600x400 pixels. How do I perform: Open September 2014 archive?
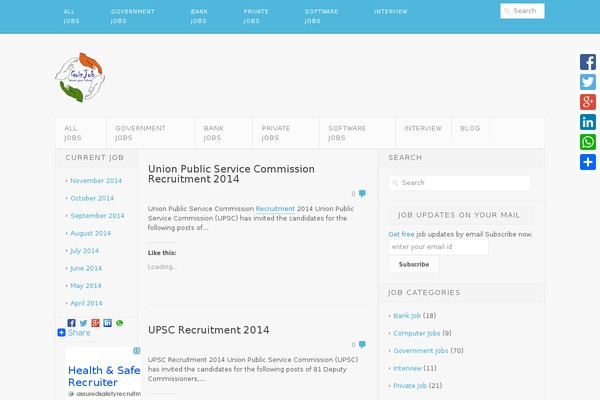point(97,216)
